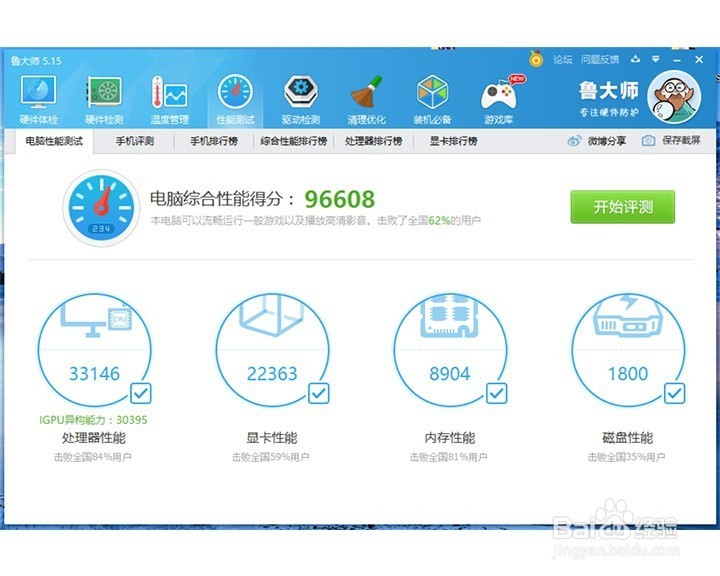Click the graphics score 22363
The height and width of the screenshot is (576, 720).
pos(272,373)
